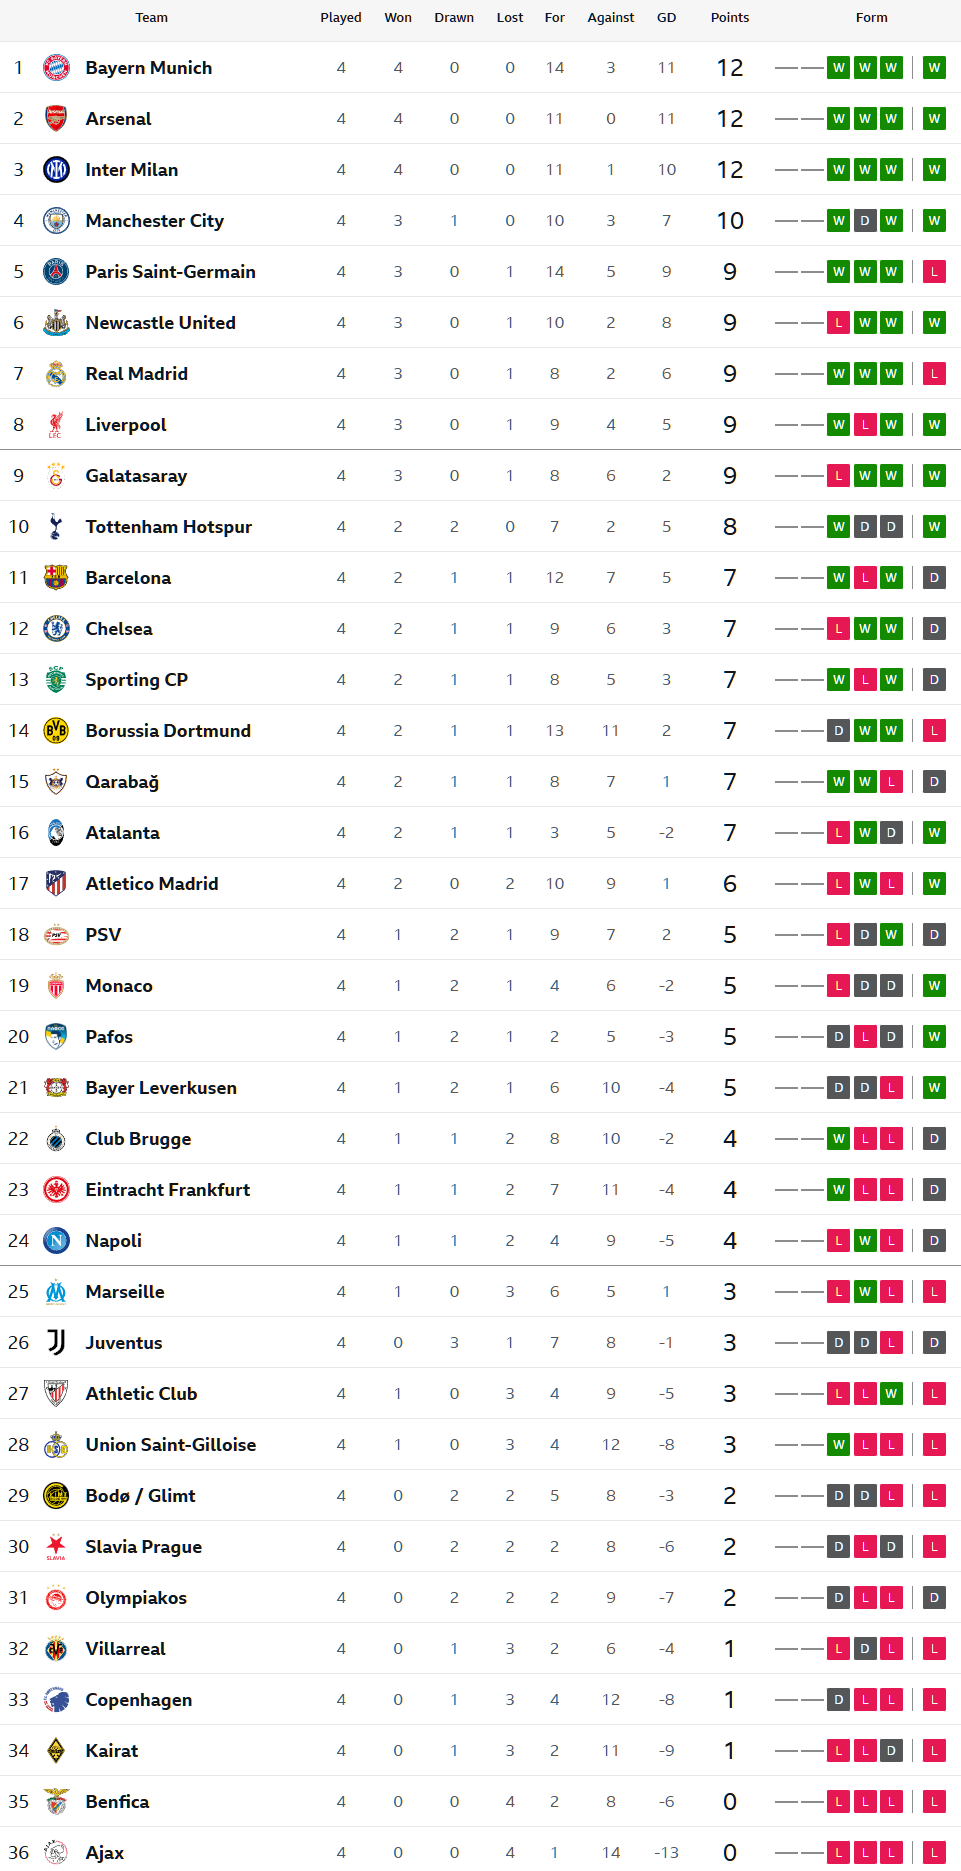Click the Inter Milan crest icon
961x1871 pixels.
[56, 170]
